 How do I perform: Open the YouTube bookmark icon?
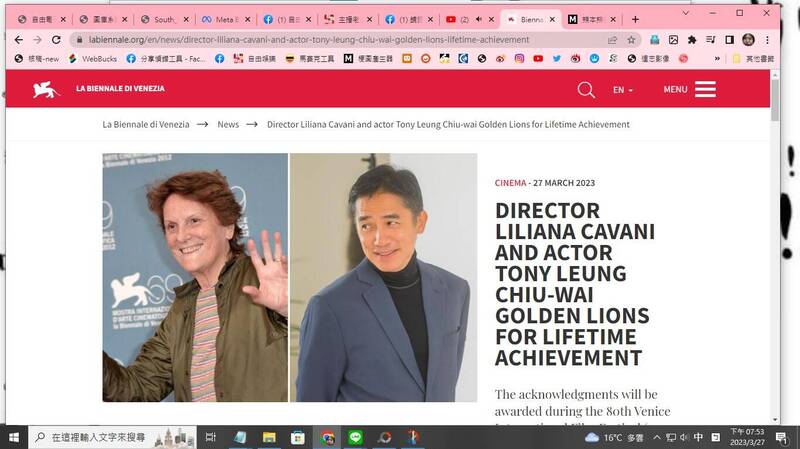538,59
